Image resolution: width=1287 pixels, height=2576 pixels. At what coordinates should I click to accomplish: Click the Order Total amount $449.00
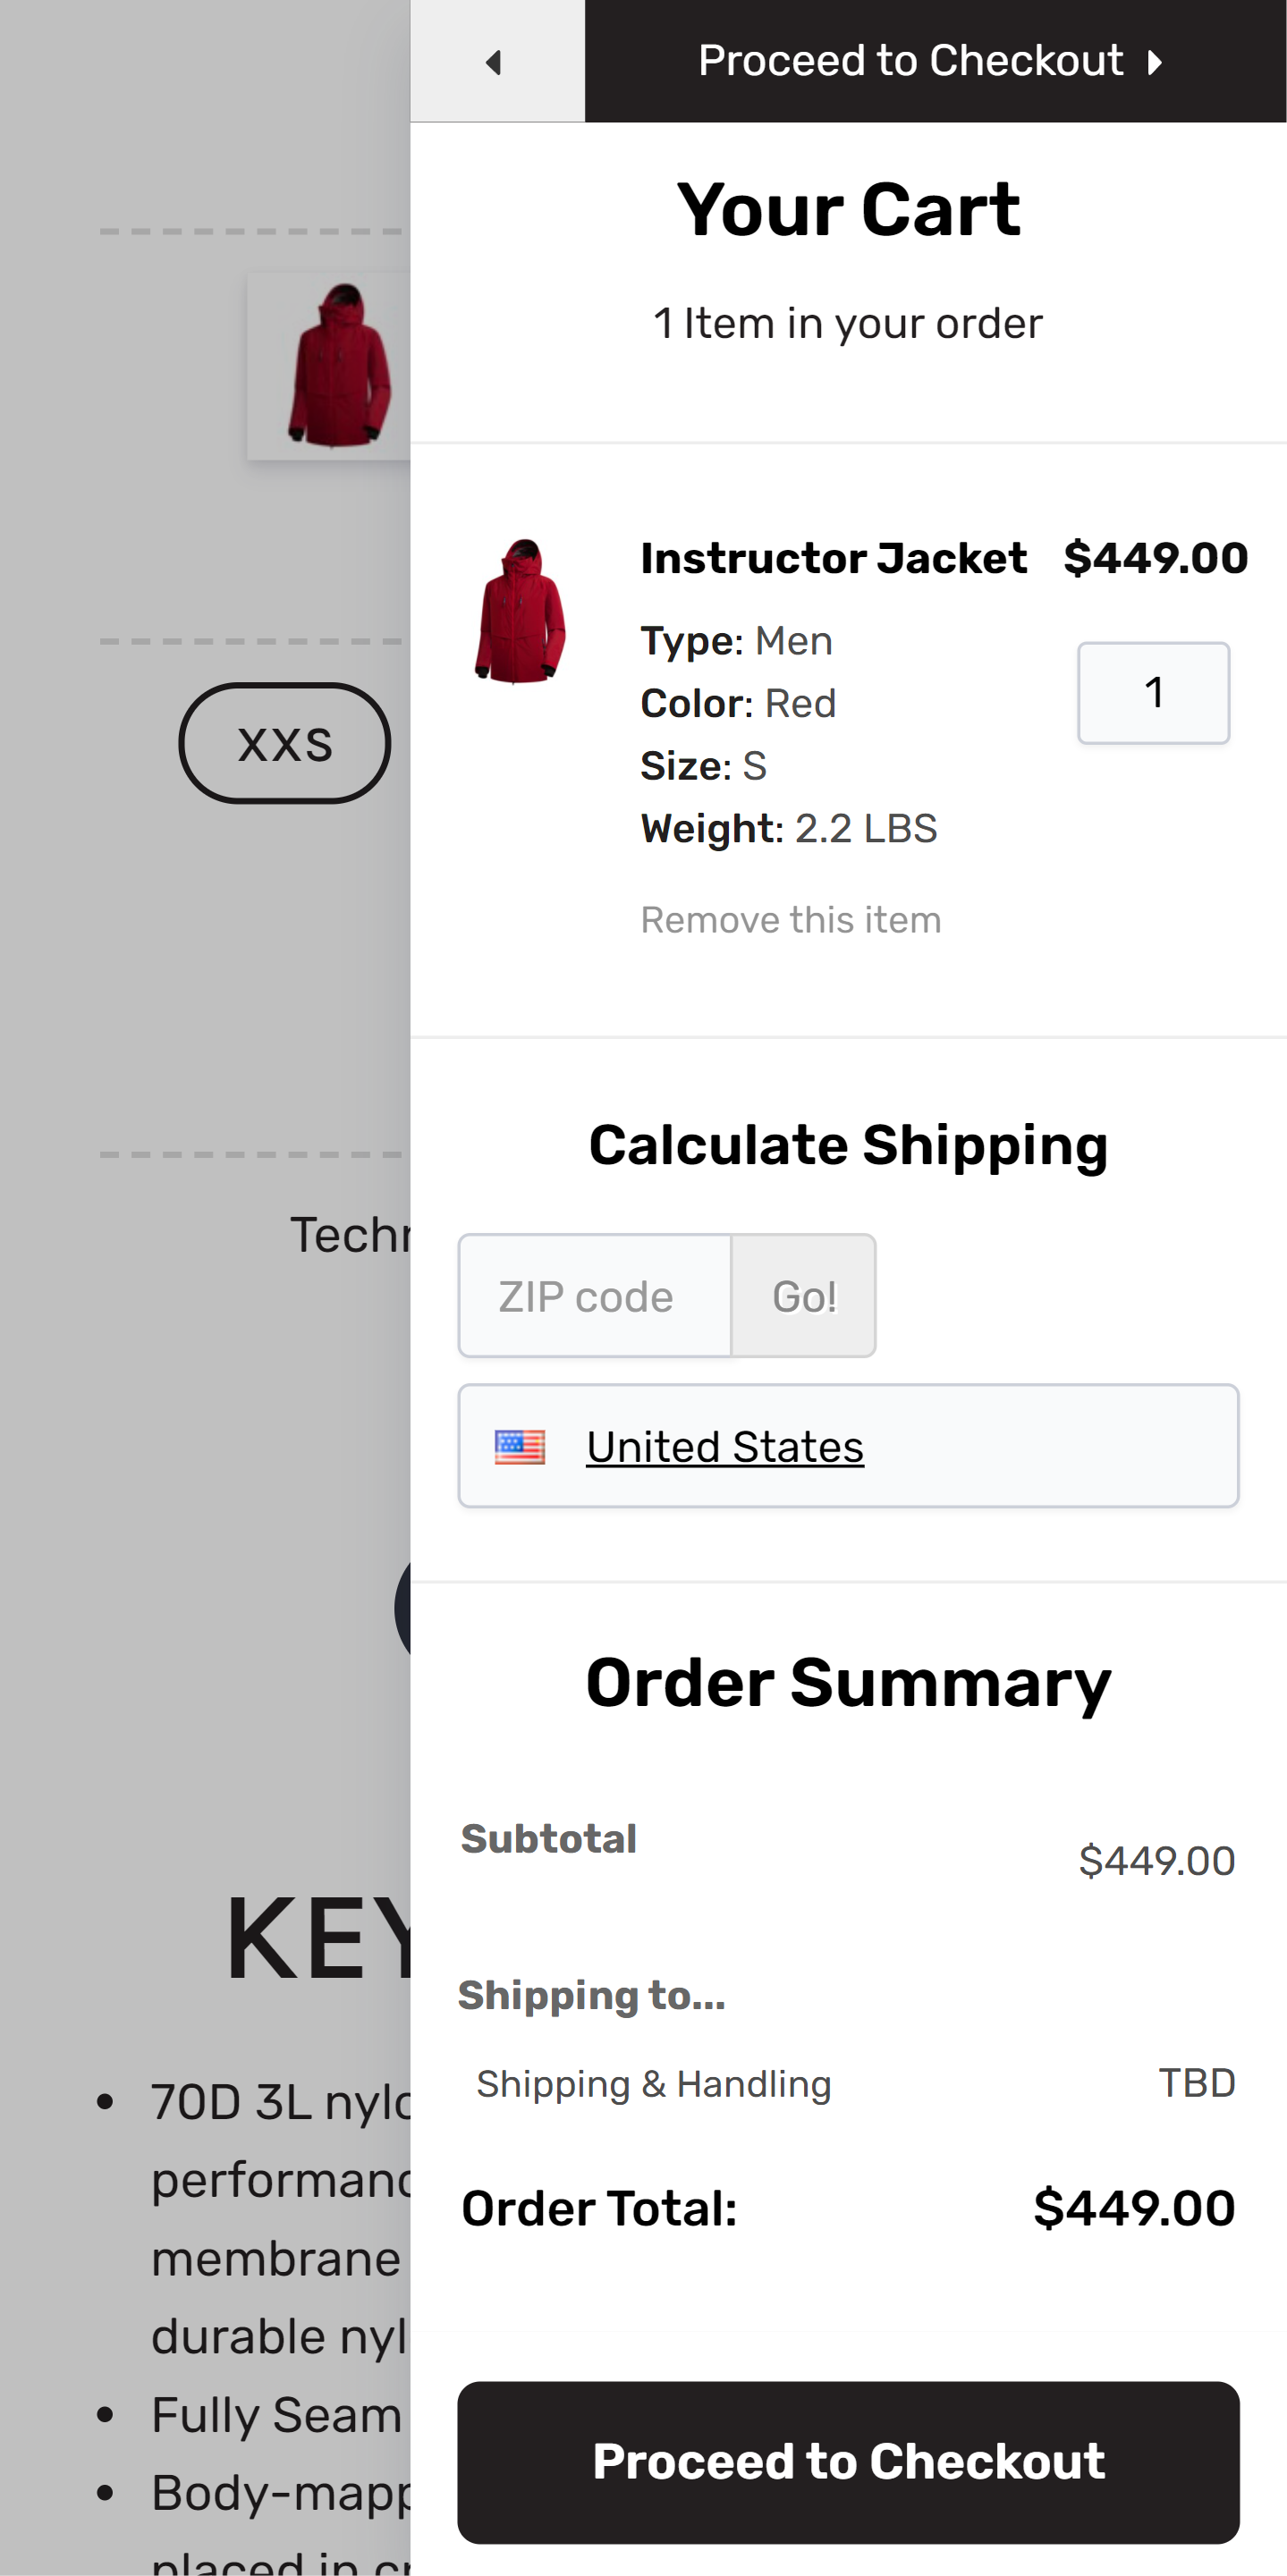[1134, 2208]
